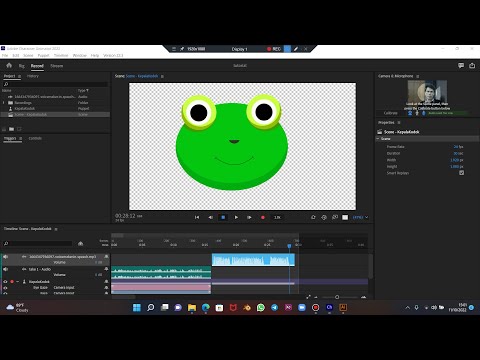
Task: Go to the Home screen icon
Action: 9,66
